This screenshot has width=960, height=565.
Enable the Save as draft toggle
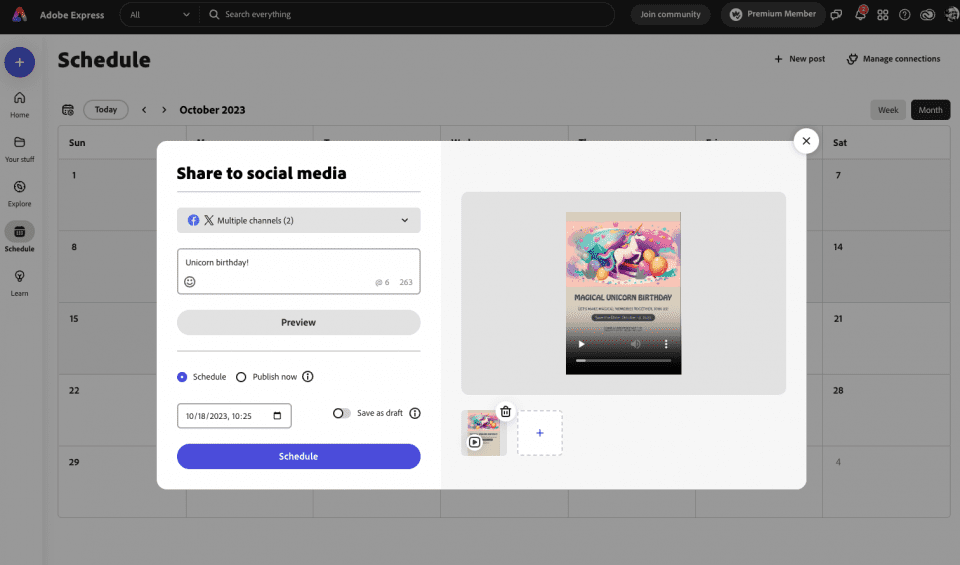pos(342,413)
